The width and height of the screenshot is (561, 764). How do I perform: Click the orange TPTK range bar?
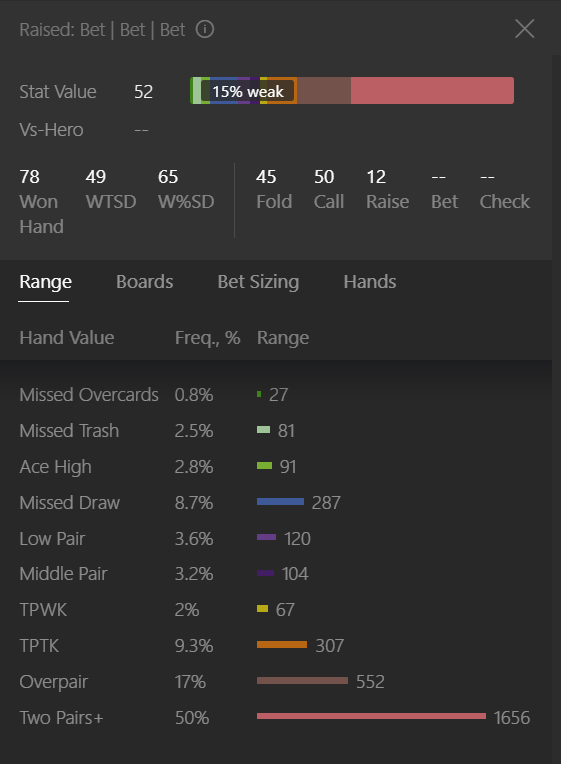282,645
